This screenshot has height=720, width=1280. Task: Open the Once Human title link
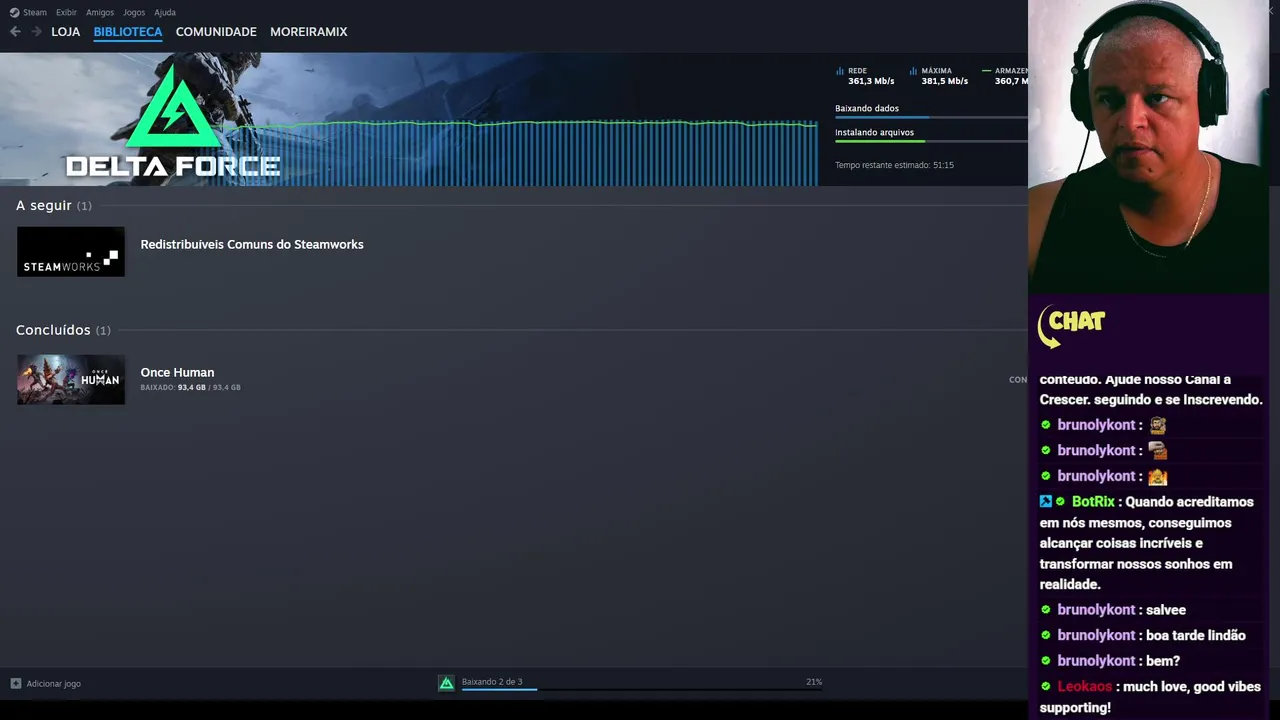(177, 372)
